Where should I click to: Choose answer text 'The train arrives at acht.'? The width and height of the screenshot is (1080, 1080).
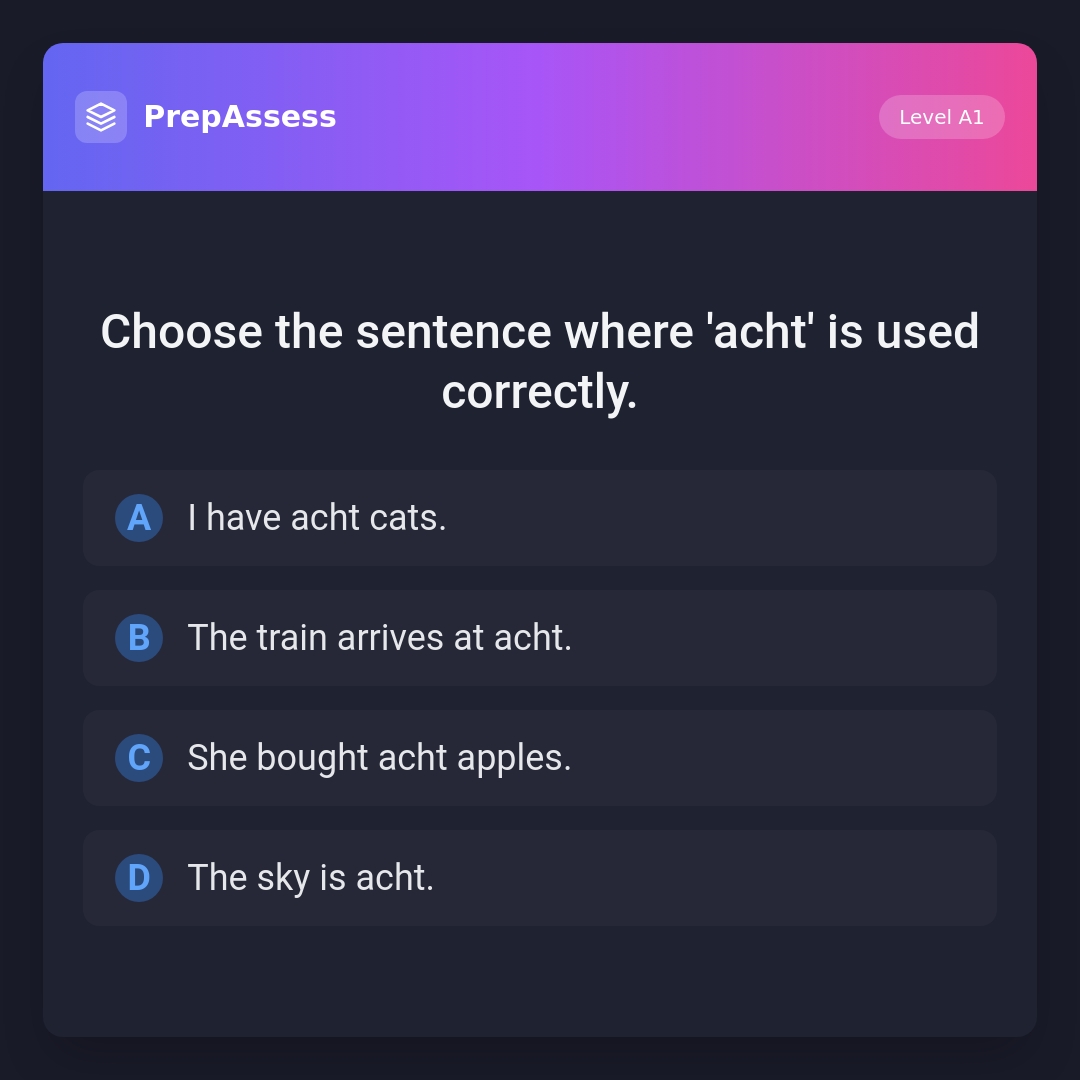click(x=380, y=638)
